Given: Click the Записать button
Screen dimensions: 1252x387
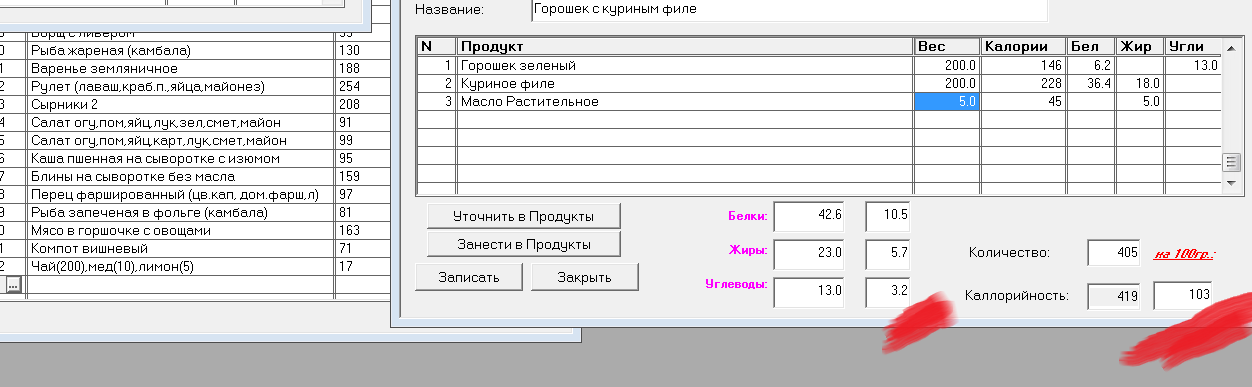Looking at the screenshot, I should (468, 277).
